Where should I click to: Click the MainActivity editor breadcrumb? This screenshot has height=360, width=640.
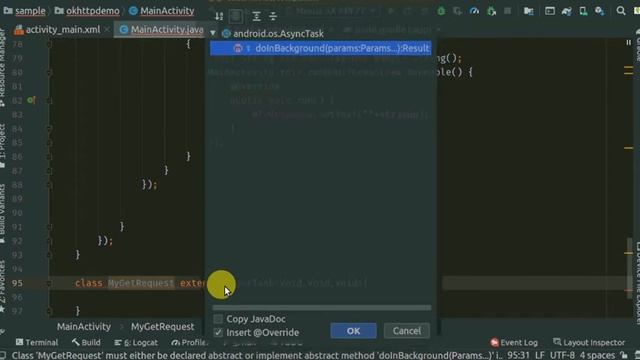pyautogui.click(x=84, y=327)
